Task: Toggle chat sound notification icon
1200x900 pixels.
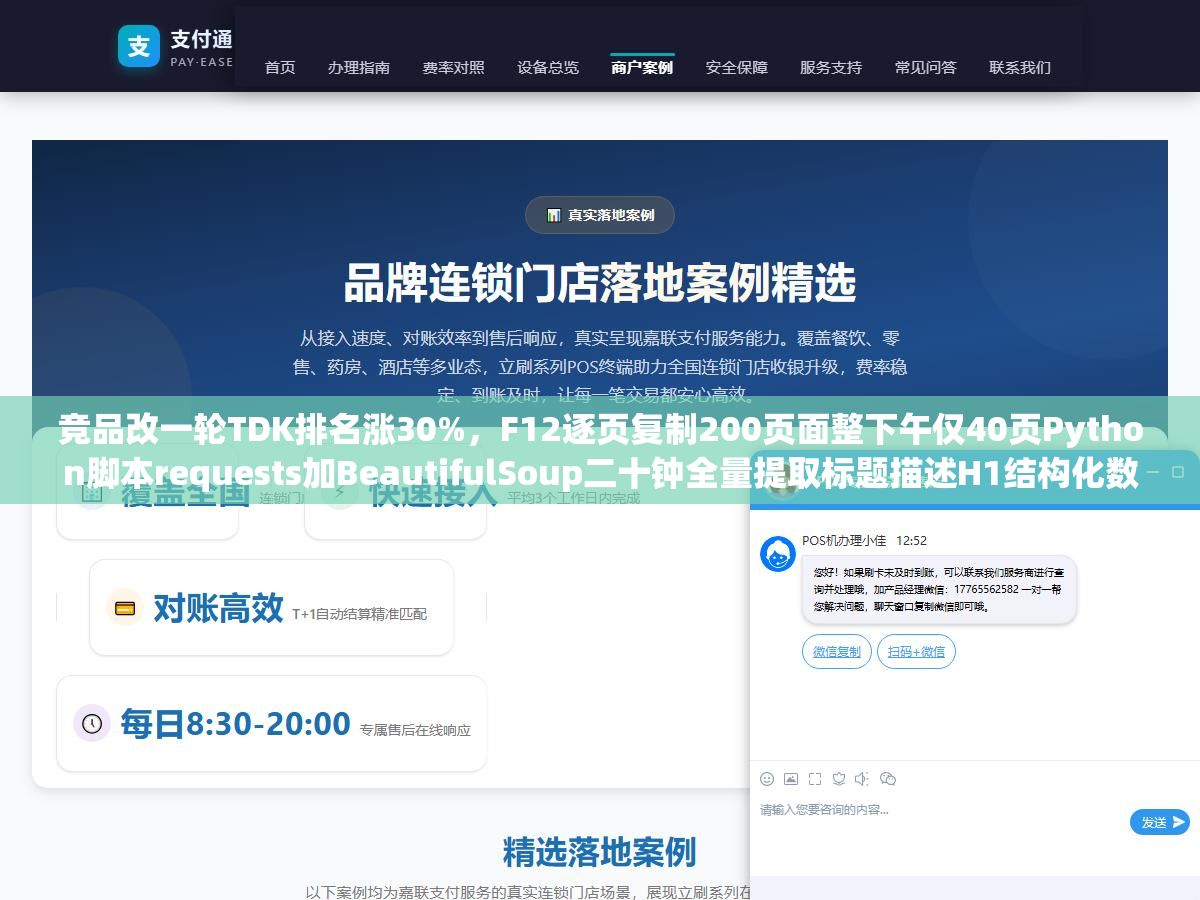Action: click(863, 778)
